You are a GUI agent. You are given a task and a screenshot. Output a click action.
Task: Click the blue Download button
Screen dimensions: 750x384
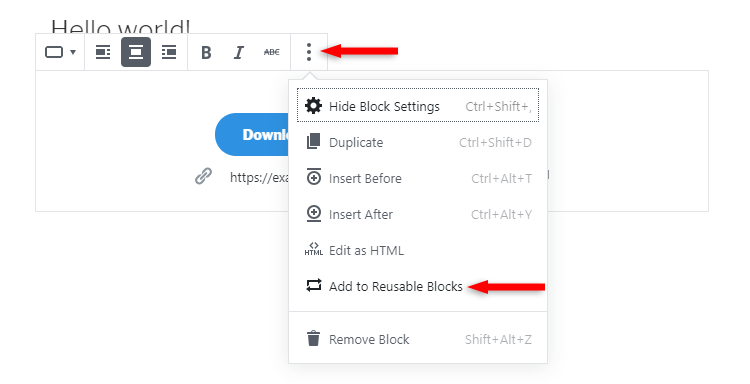click(x=252, y=134)
